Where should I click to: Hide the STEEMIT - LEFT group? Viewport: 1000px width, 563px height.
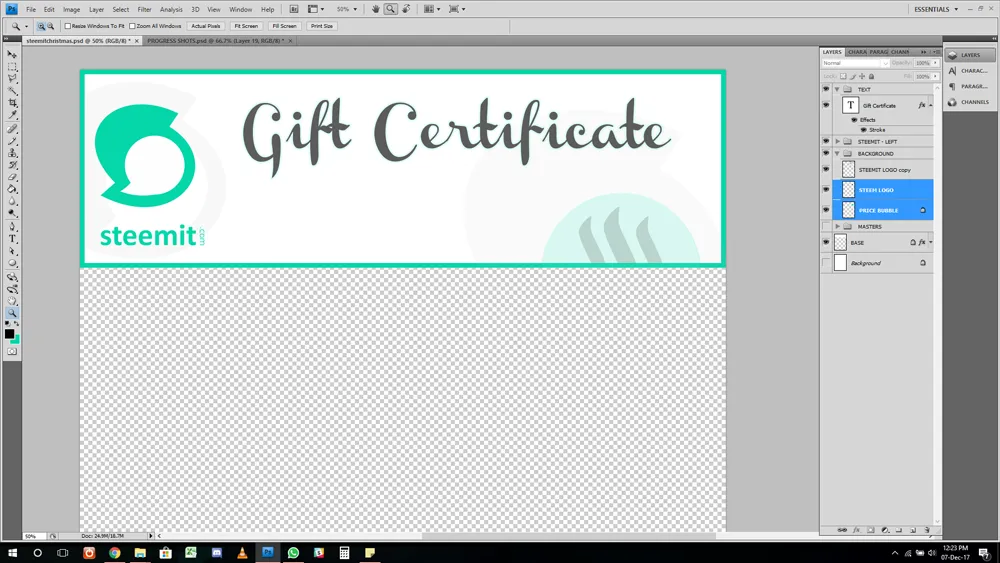pyautogui.click(x=826, y=142)
